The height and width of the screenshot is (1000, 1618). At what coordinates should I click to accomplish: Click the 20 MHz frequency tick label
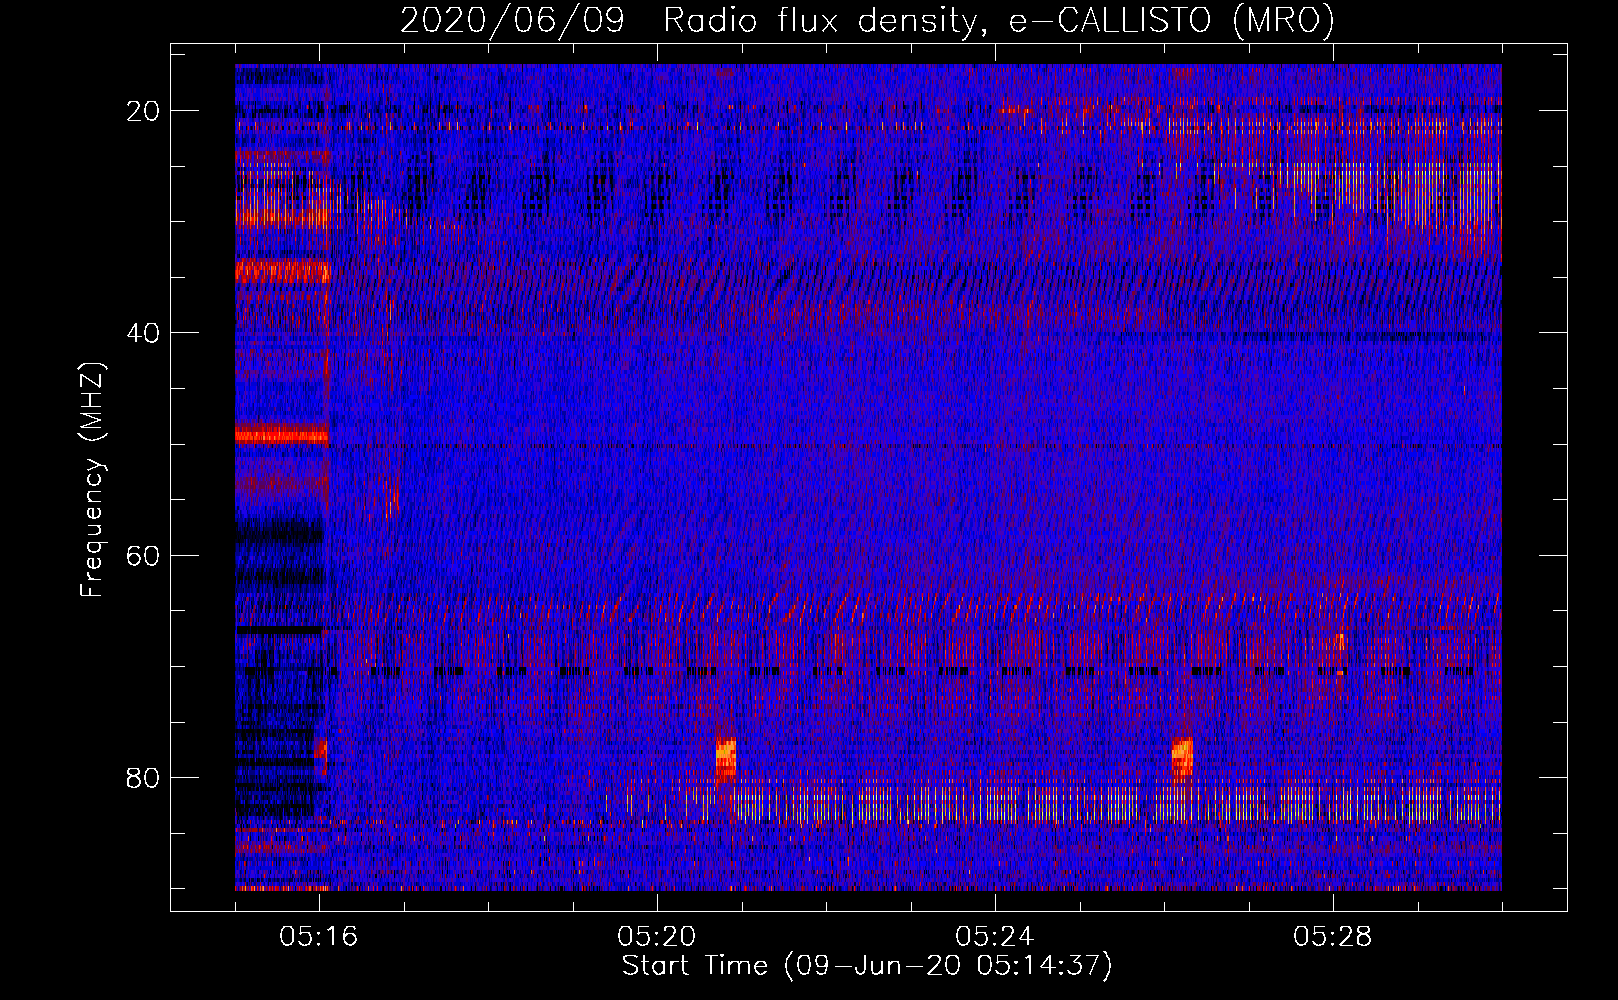point(144,111)
